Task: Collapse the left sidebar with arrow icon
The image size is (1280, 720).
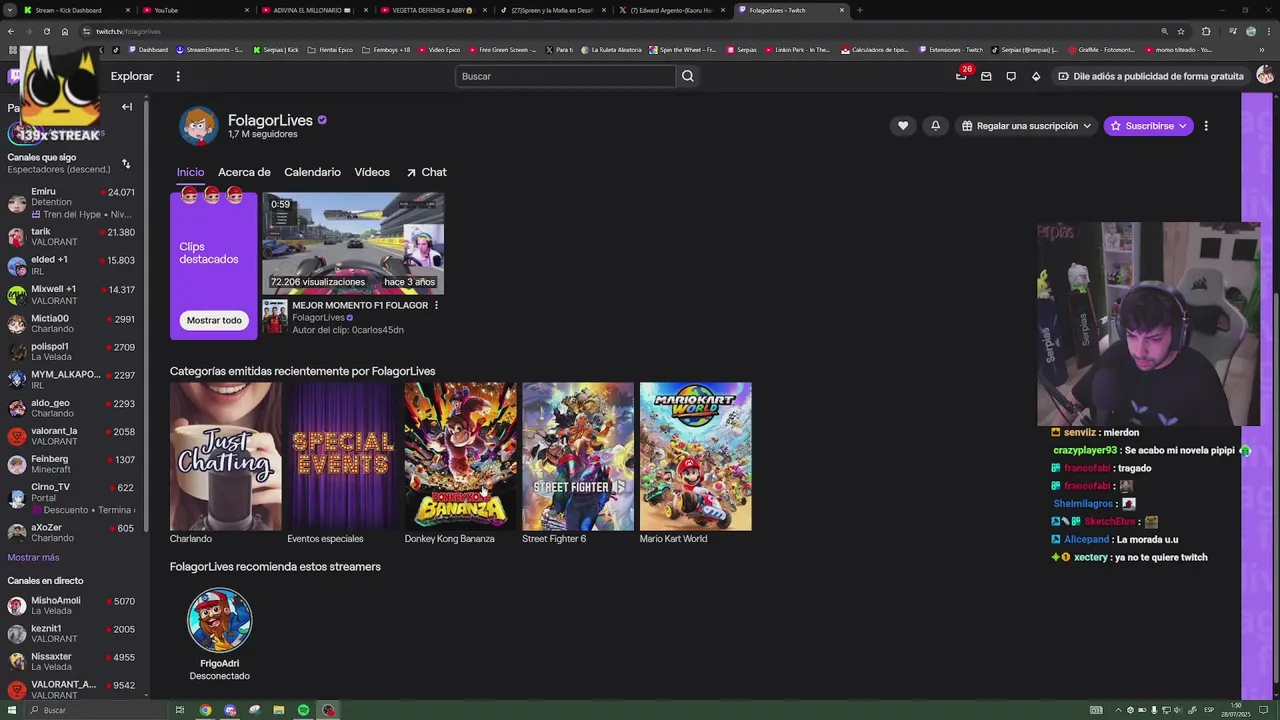Action: 127,107
